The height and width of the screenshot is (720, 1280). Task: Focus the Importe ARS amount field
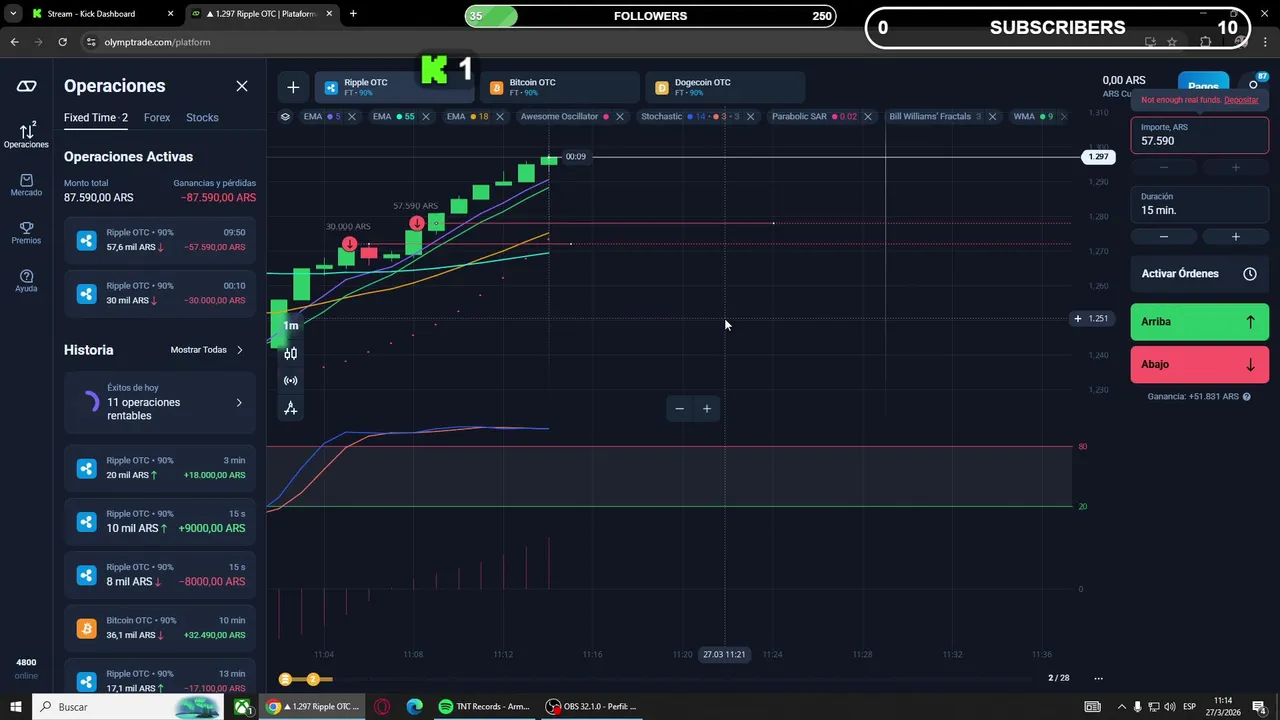point(1200,135)
